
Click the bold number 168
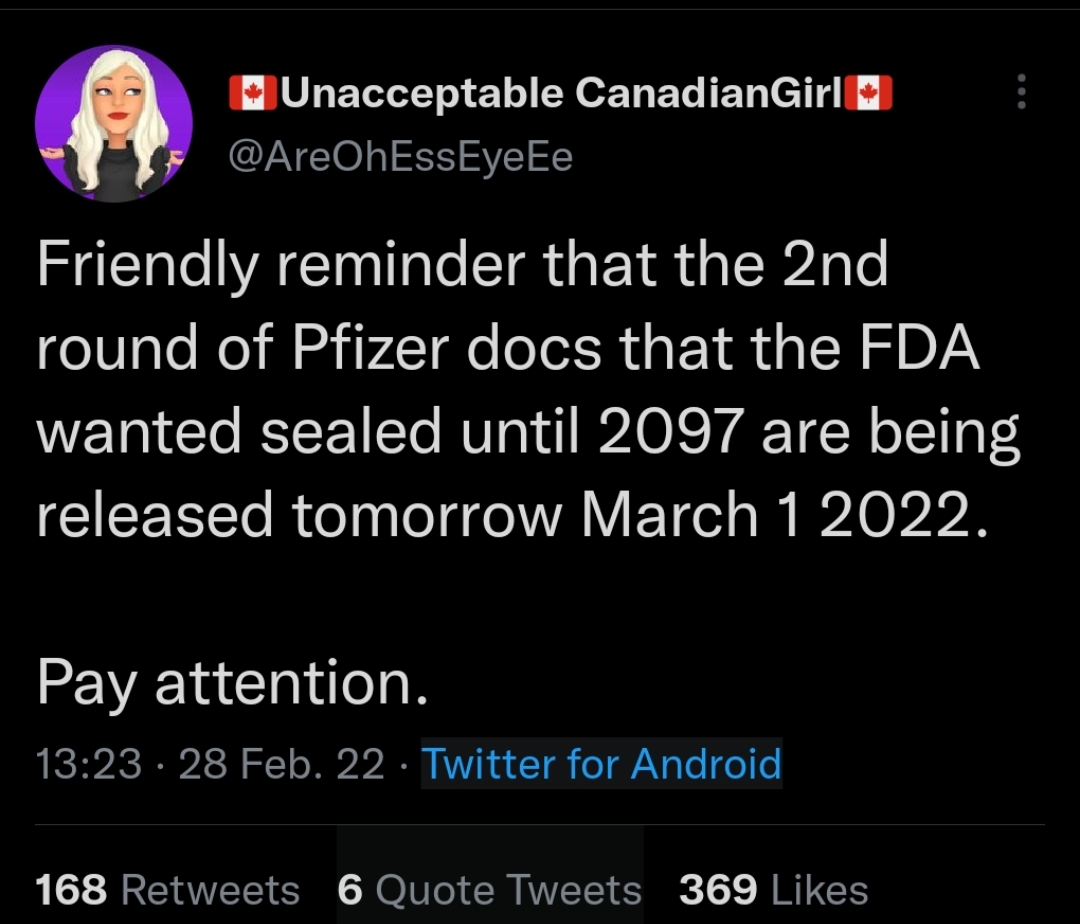[72, 889]
